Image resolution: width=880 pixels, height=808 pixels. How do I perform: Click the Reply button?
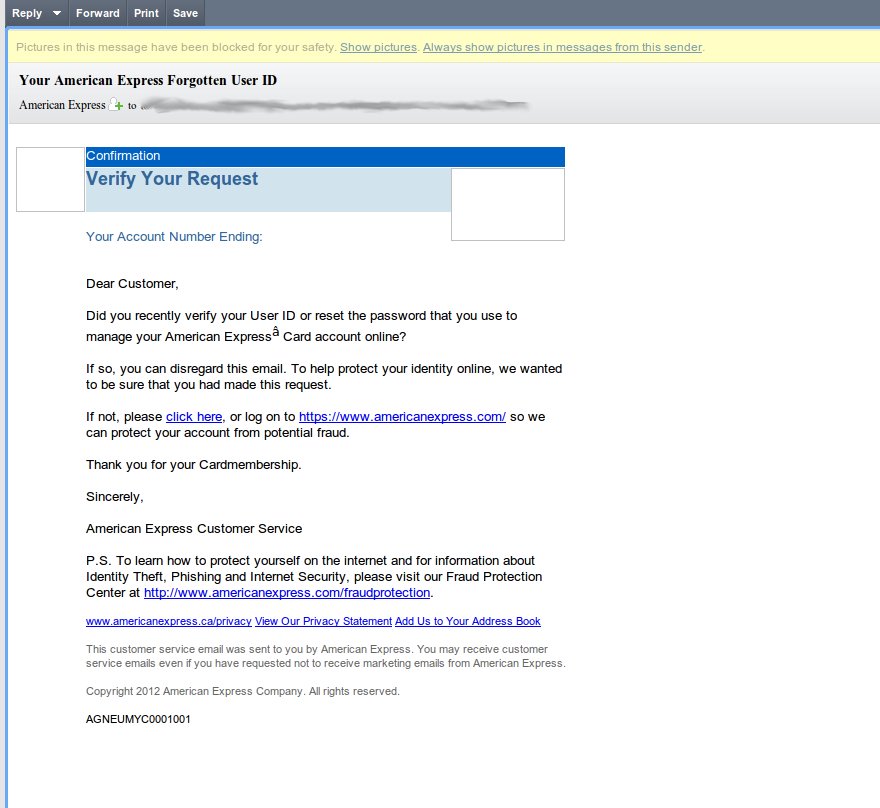tap(26, 13)
